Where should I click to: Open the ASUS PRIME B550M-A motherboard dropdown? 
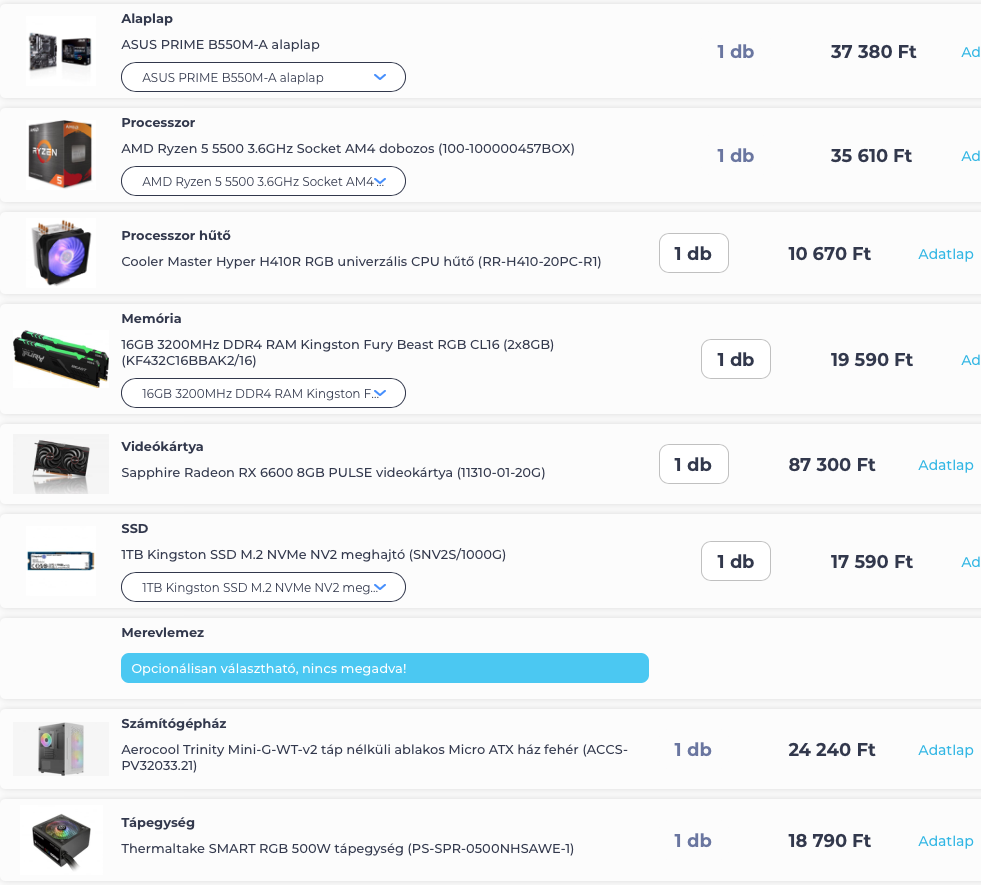coord(263,77)
